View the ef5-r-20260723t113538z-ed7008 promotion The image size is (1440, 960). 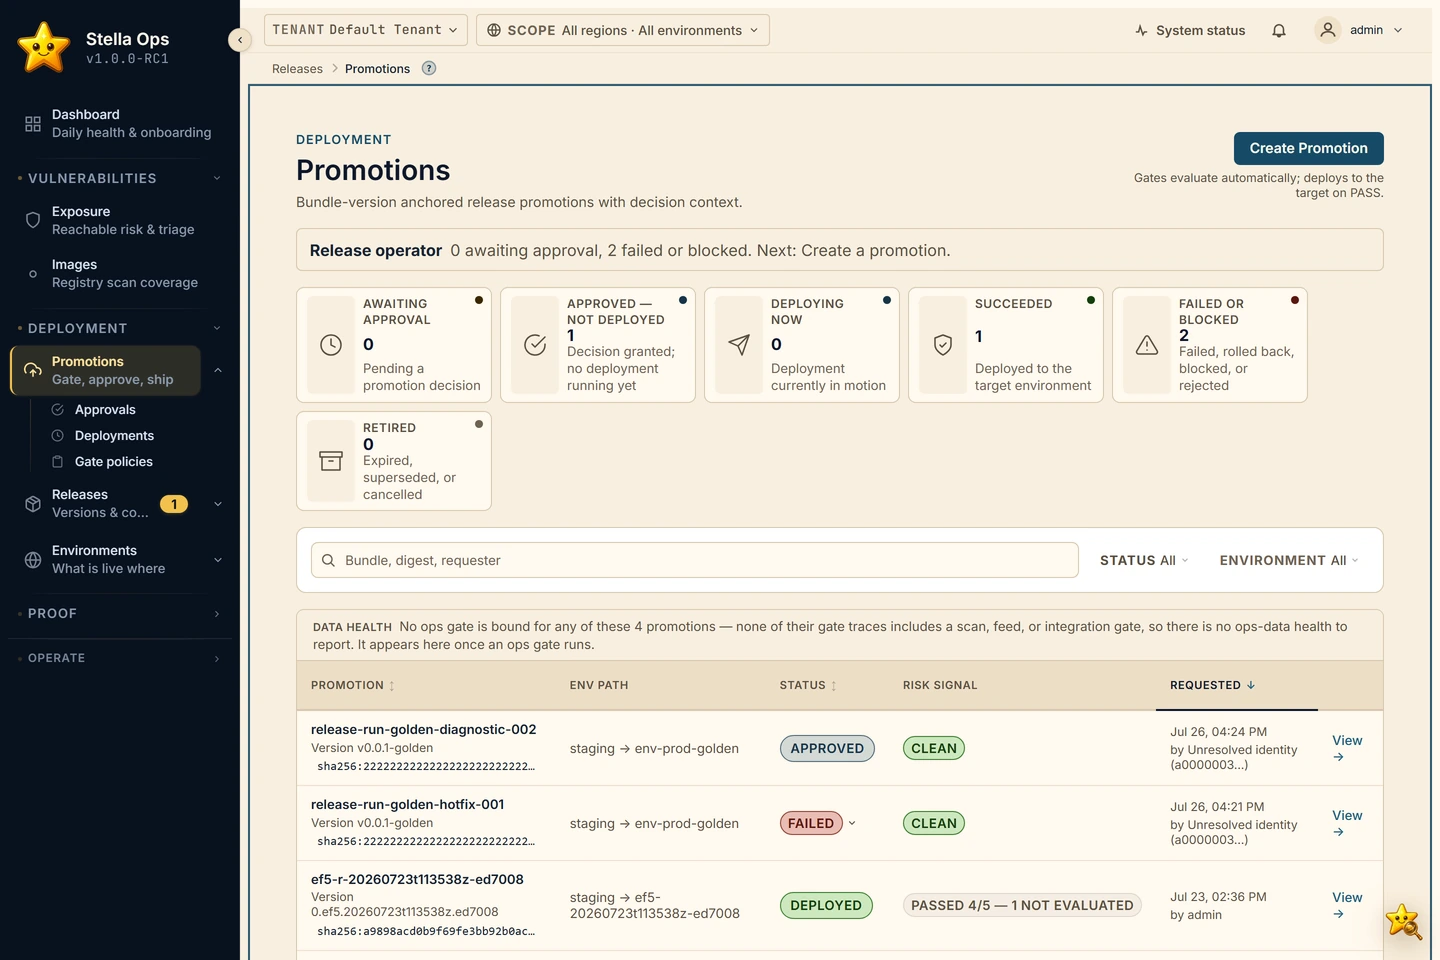(x=1347, y=905)
